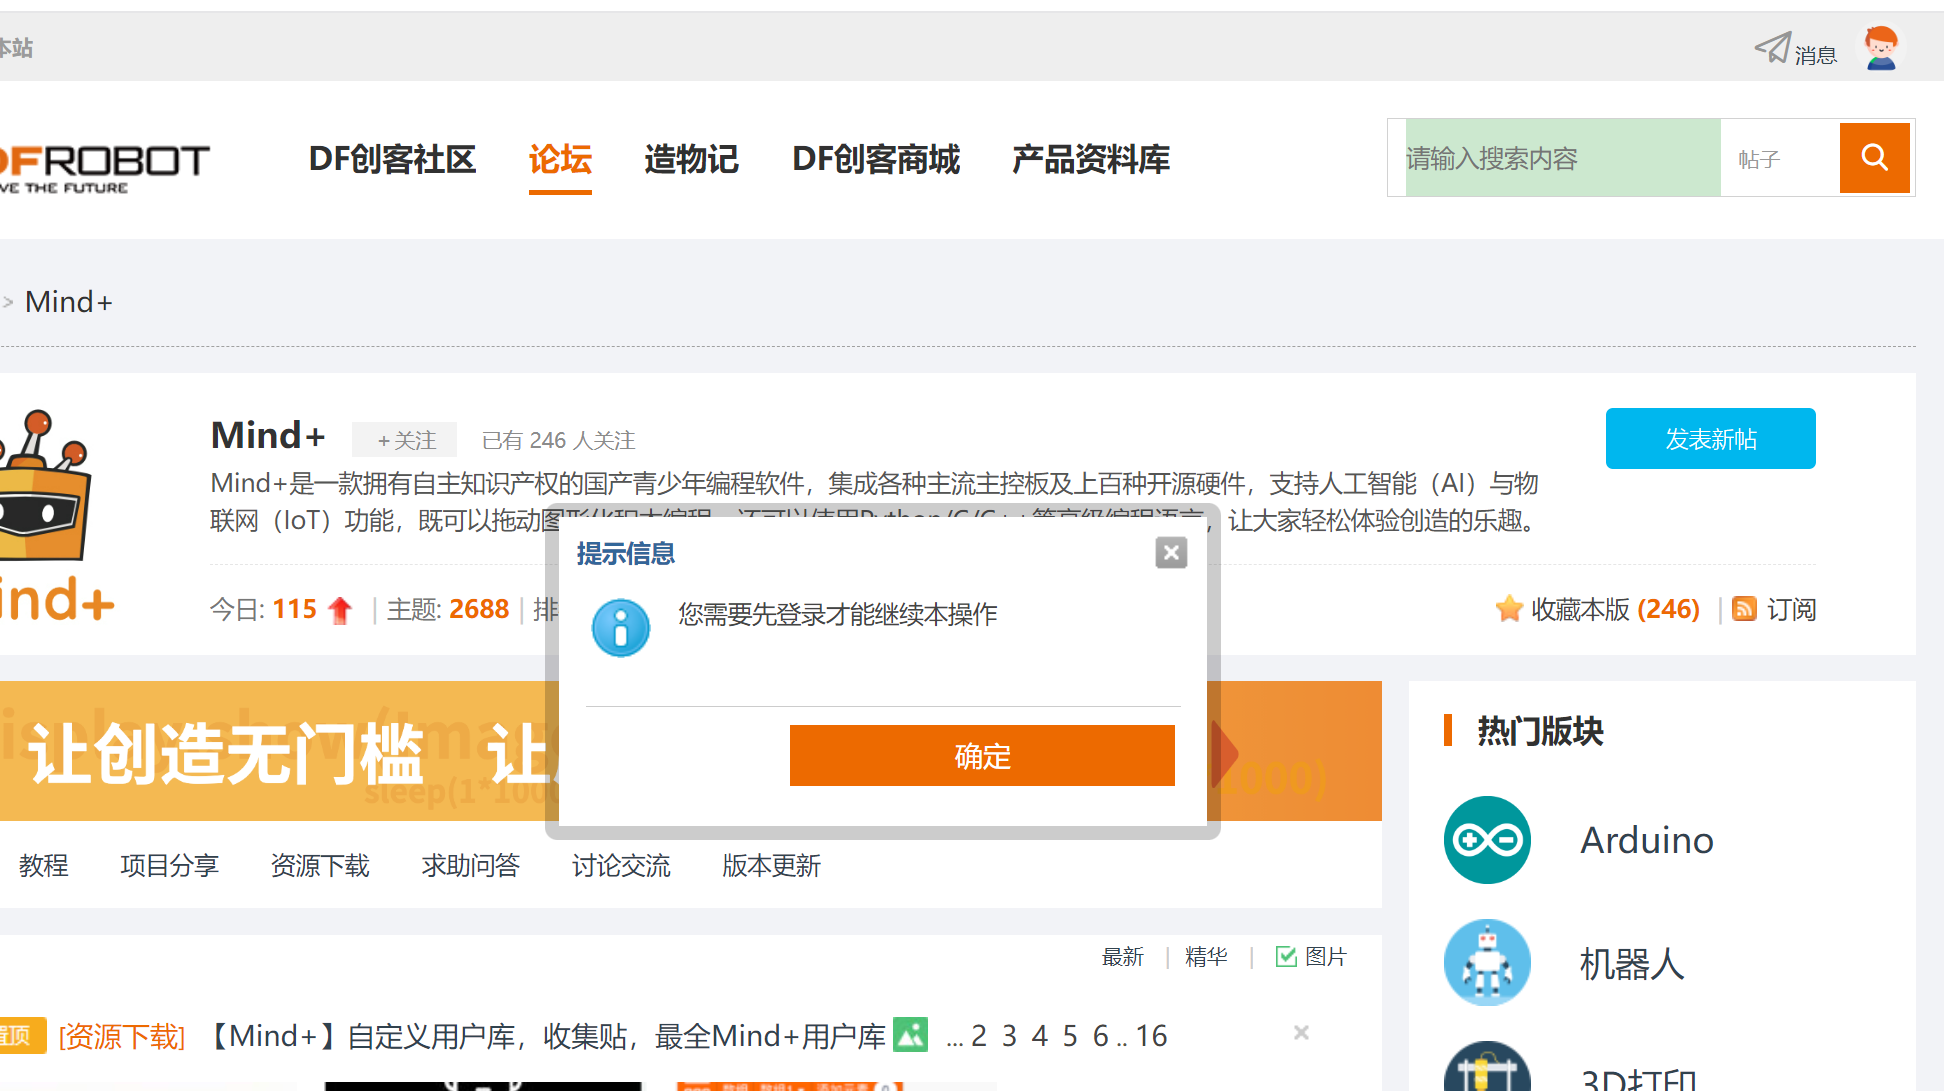This screenshot has height=1091, width=1944.
Task: Confirm the dialog with 确定
Action: (x=982, y=756)
